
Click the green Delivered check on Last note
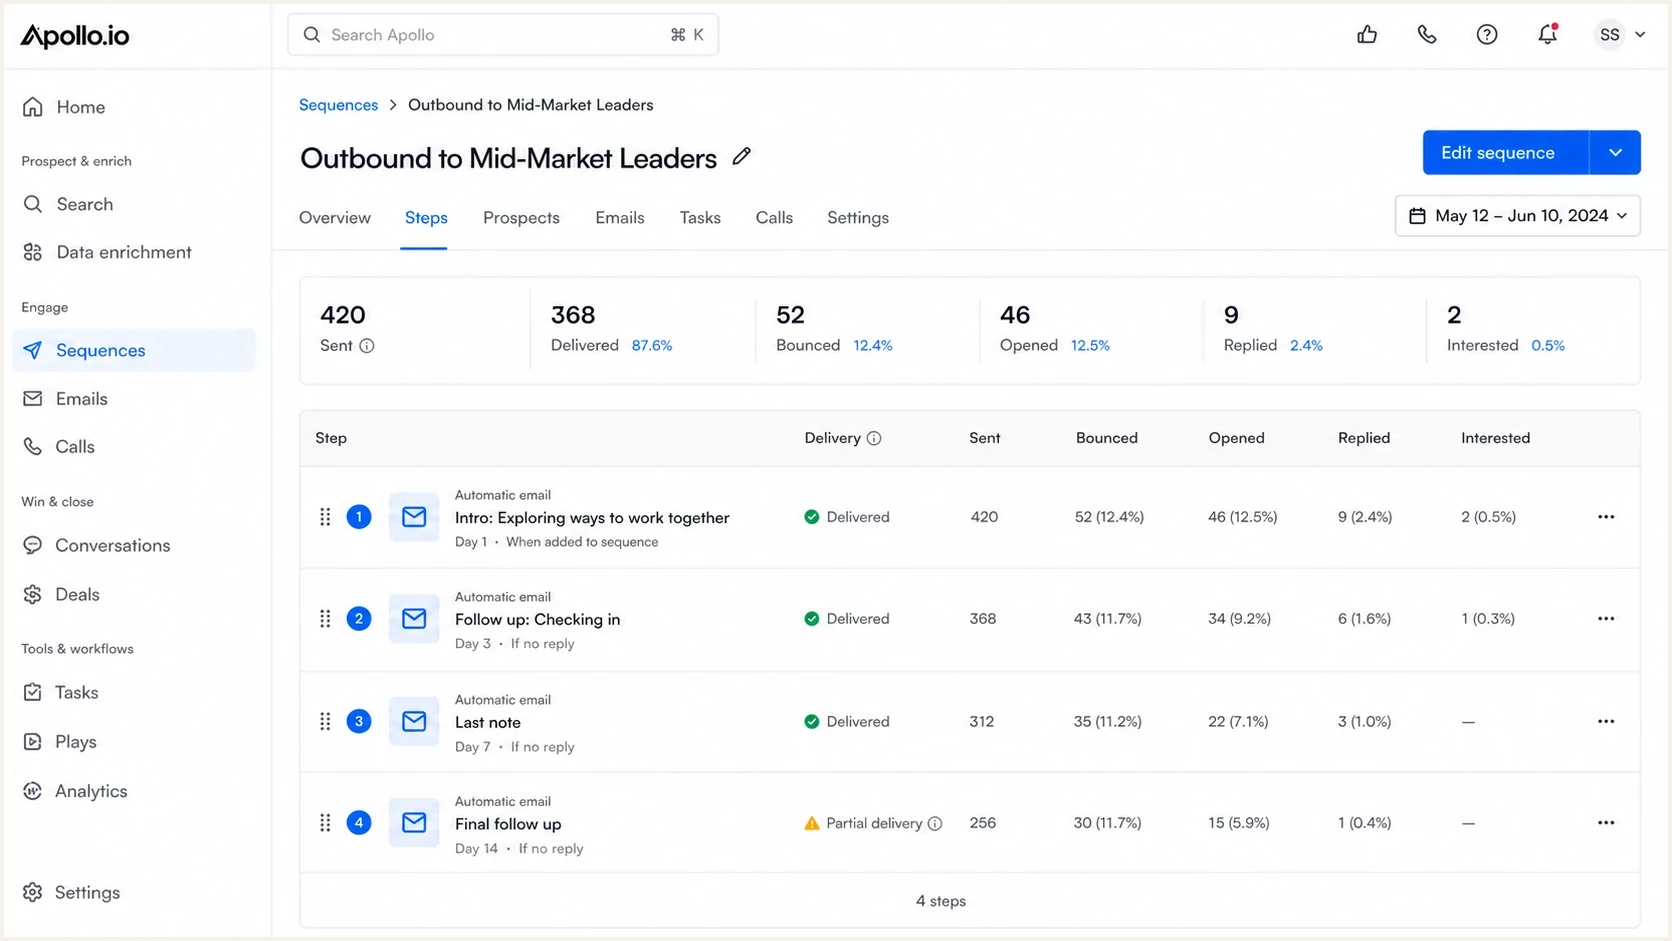pyautogui.click(x=812, y=722)
